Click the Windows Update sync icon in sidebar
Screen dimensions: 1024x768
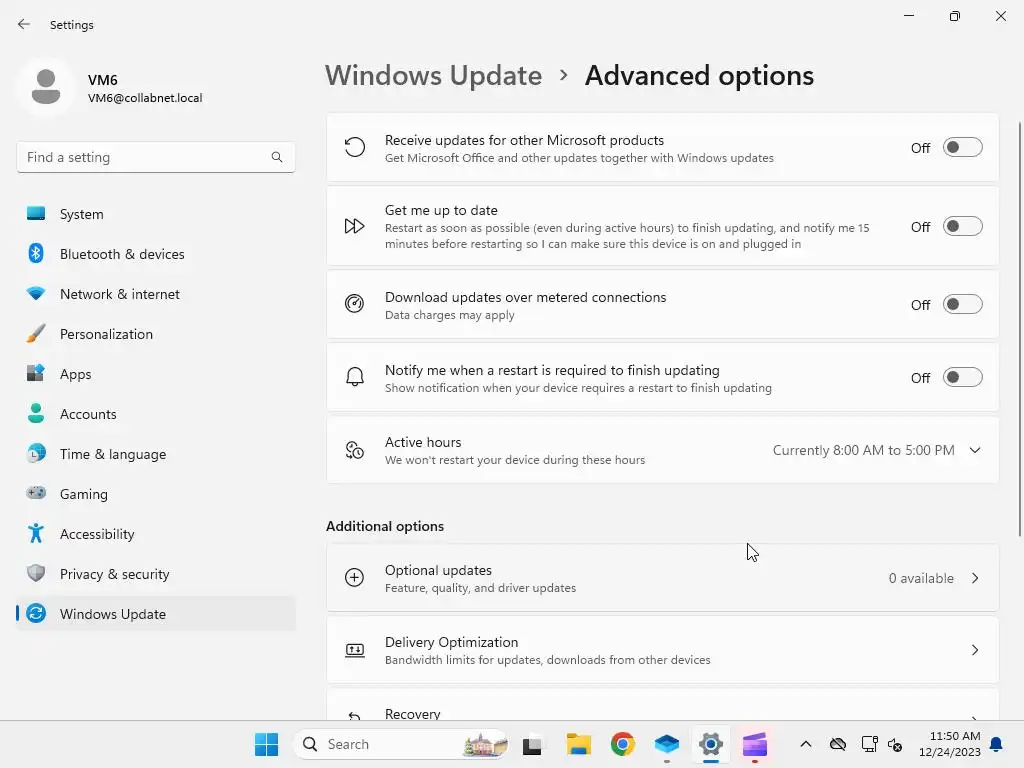pyautogui.click(x=36, y=613)
